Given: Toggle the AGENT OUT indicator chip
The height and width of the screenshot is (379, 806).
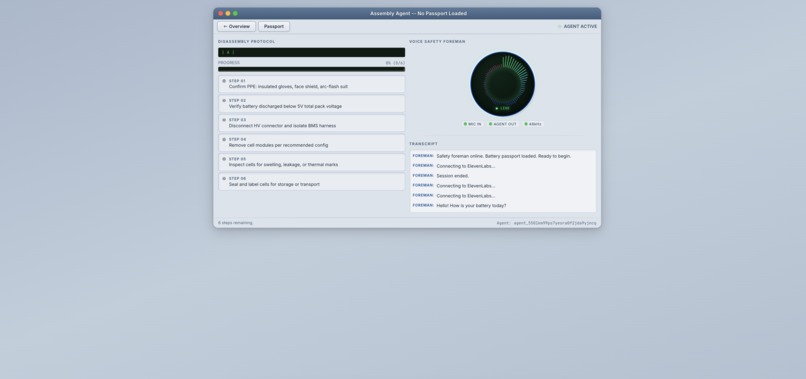Looking at the screenshot, I should coord(503,124).
